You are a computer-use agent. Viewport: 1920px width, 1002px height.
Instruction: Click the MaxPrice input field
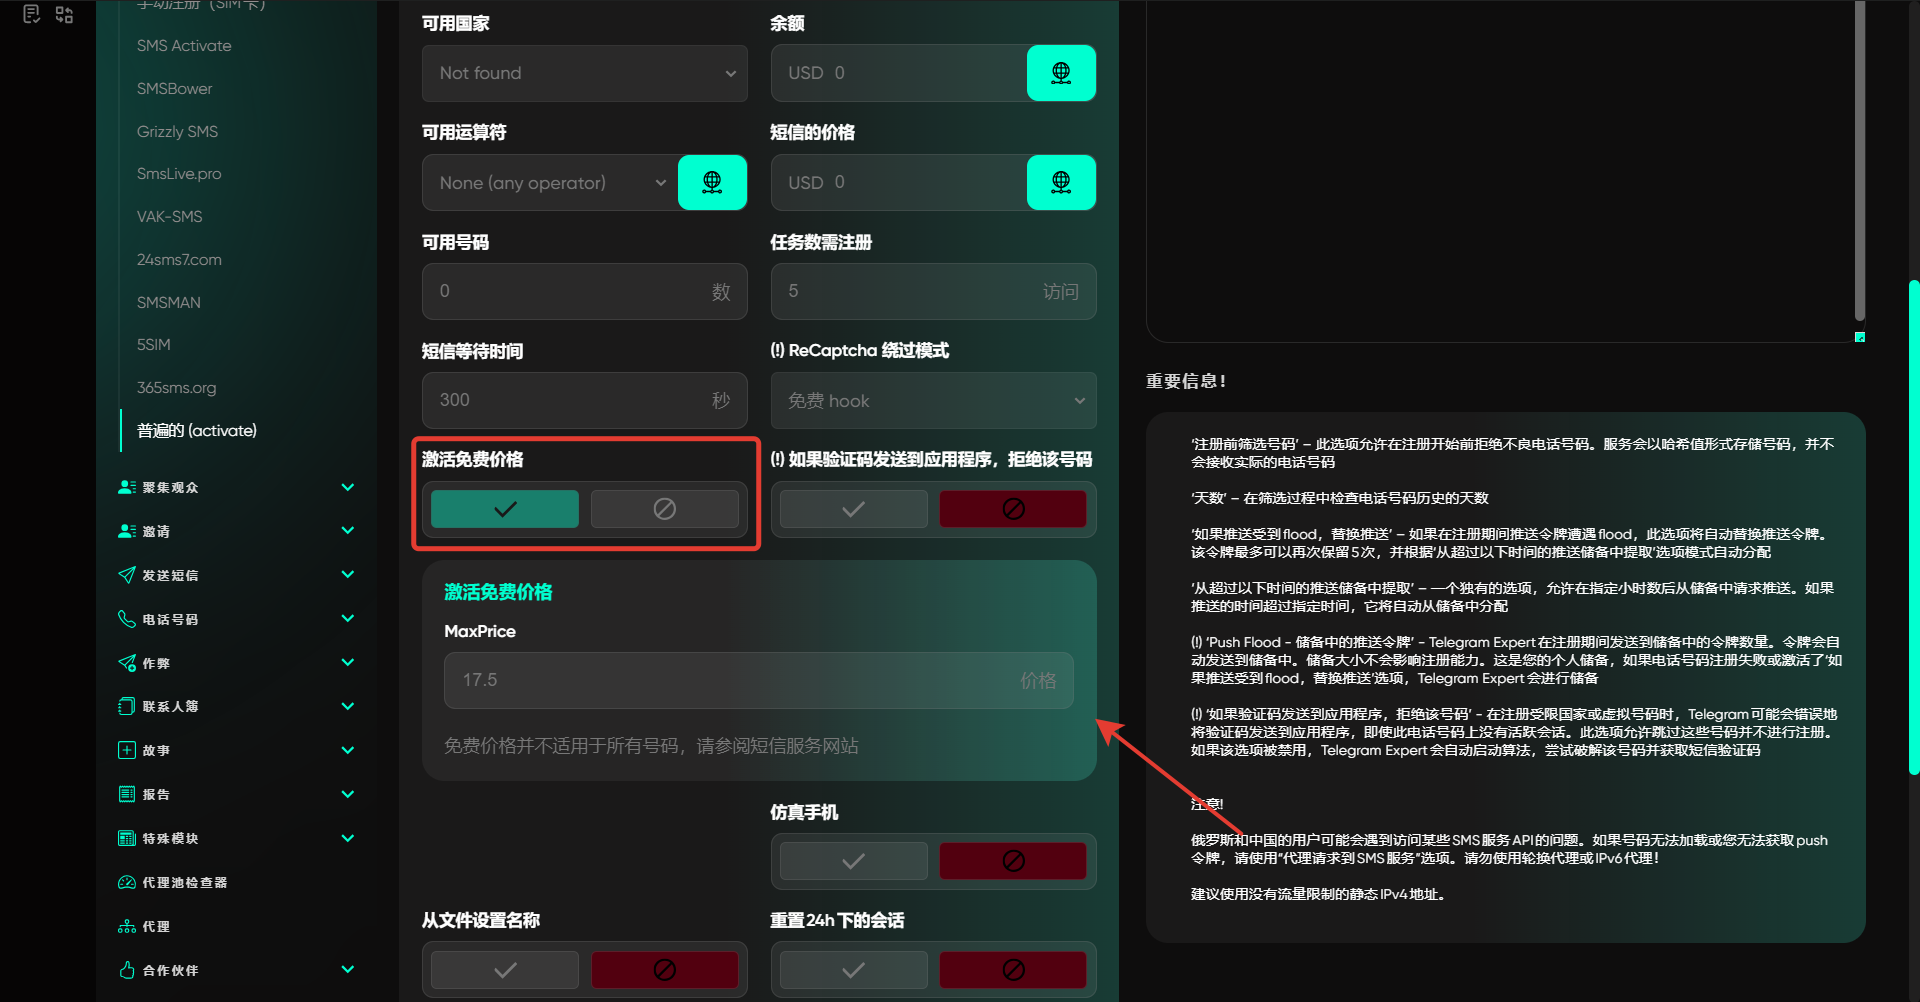coord(740,680)
